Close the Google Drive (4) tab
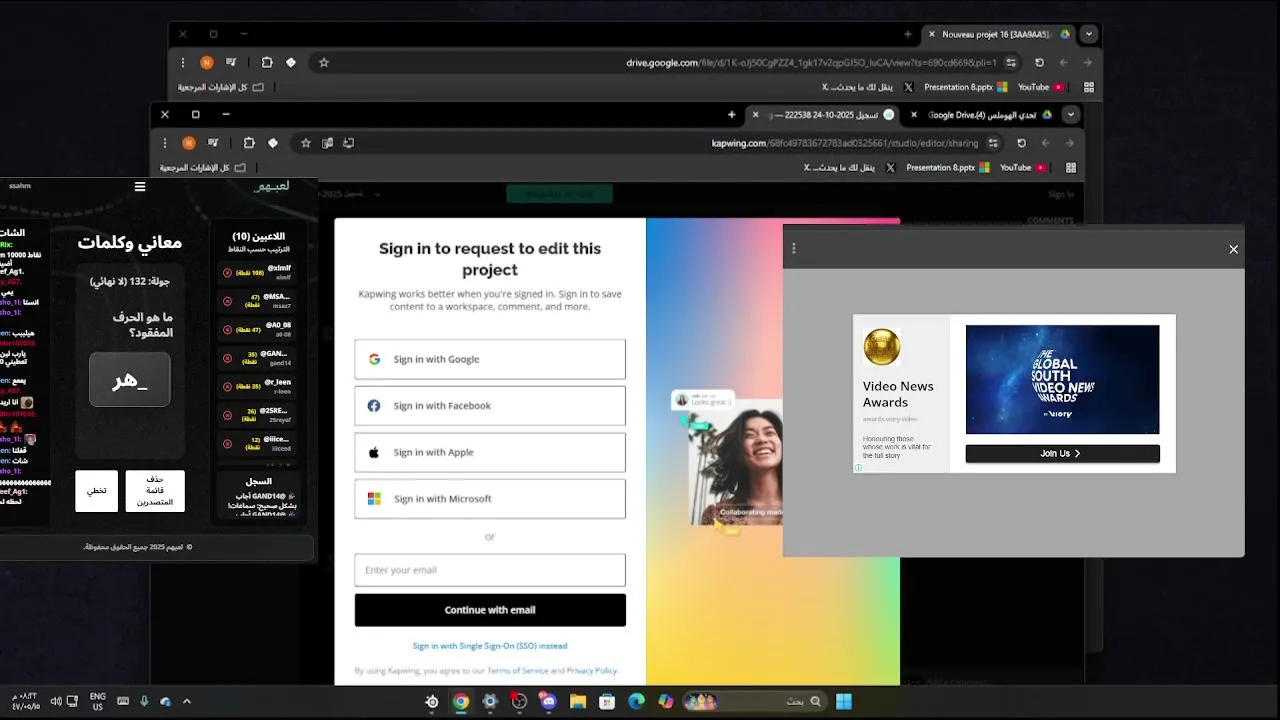The height and width of the screenshot is (720, 1280). 914,115
